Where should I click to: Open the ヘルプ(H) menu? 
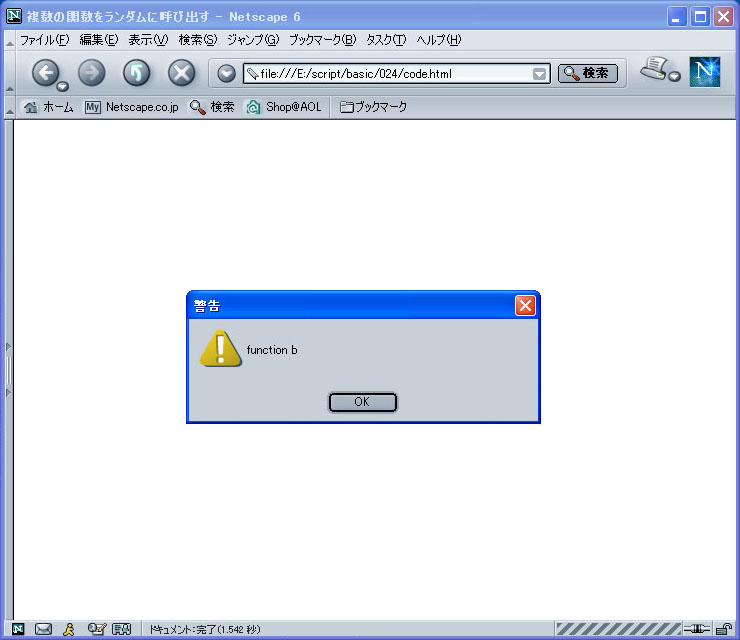(438, 40)
